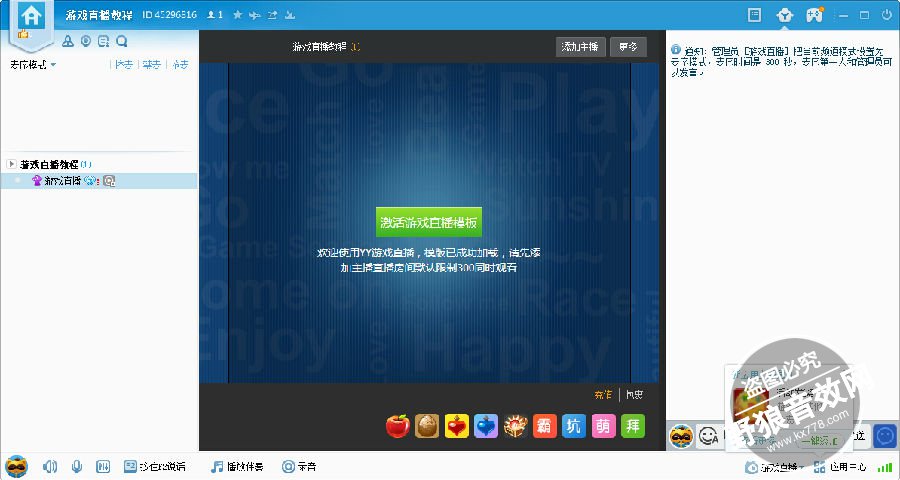Toggle the mixer icon in bottom bar
900x480 pixels.
point(103,466)
